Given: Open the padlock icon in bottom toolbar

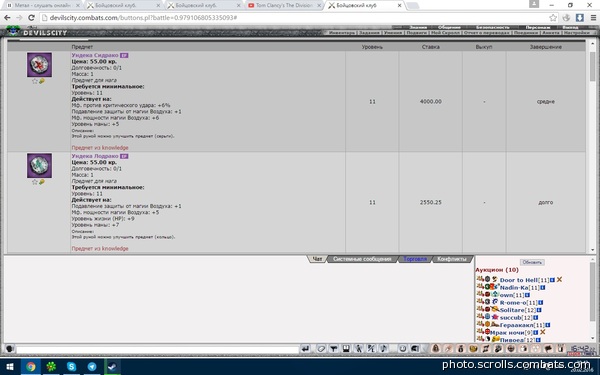Looking at the screenshot, I should (435, 349).
